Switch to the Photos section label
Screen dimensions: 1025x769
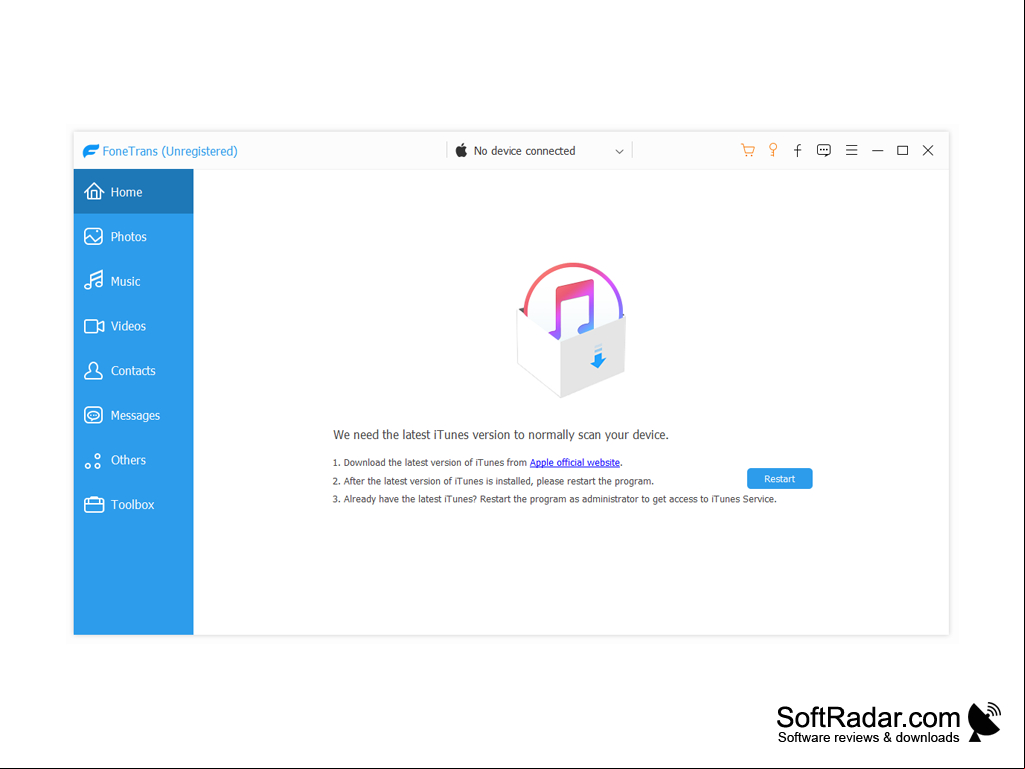(x=129, y=237)
